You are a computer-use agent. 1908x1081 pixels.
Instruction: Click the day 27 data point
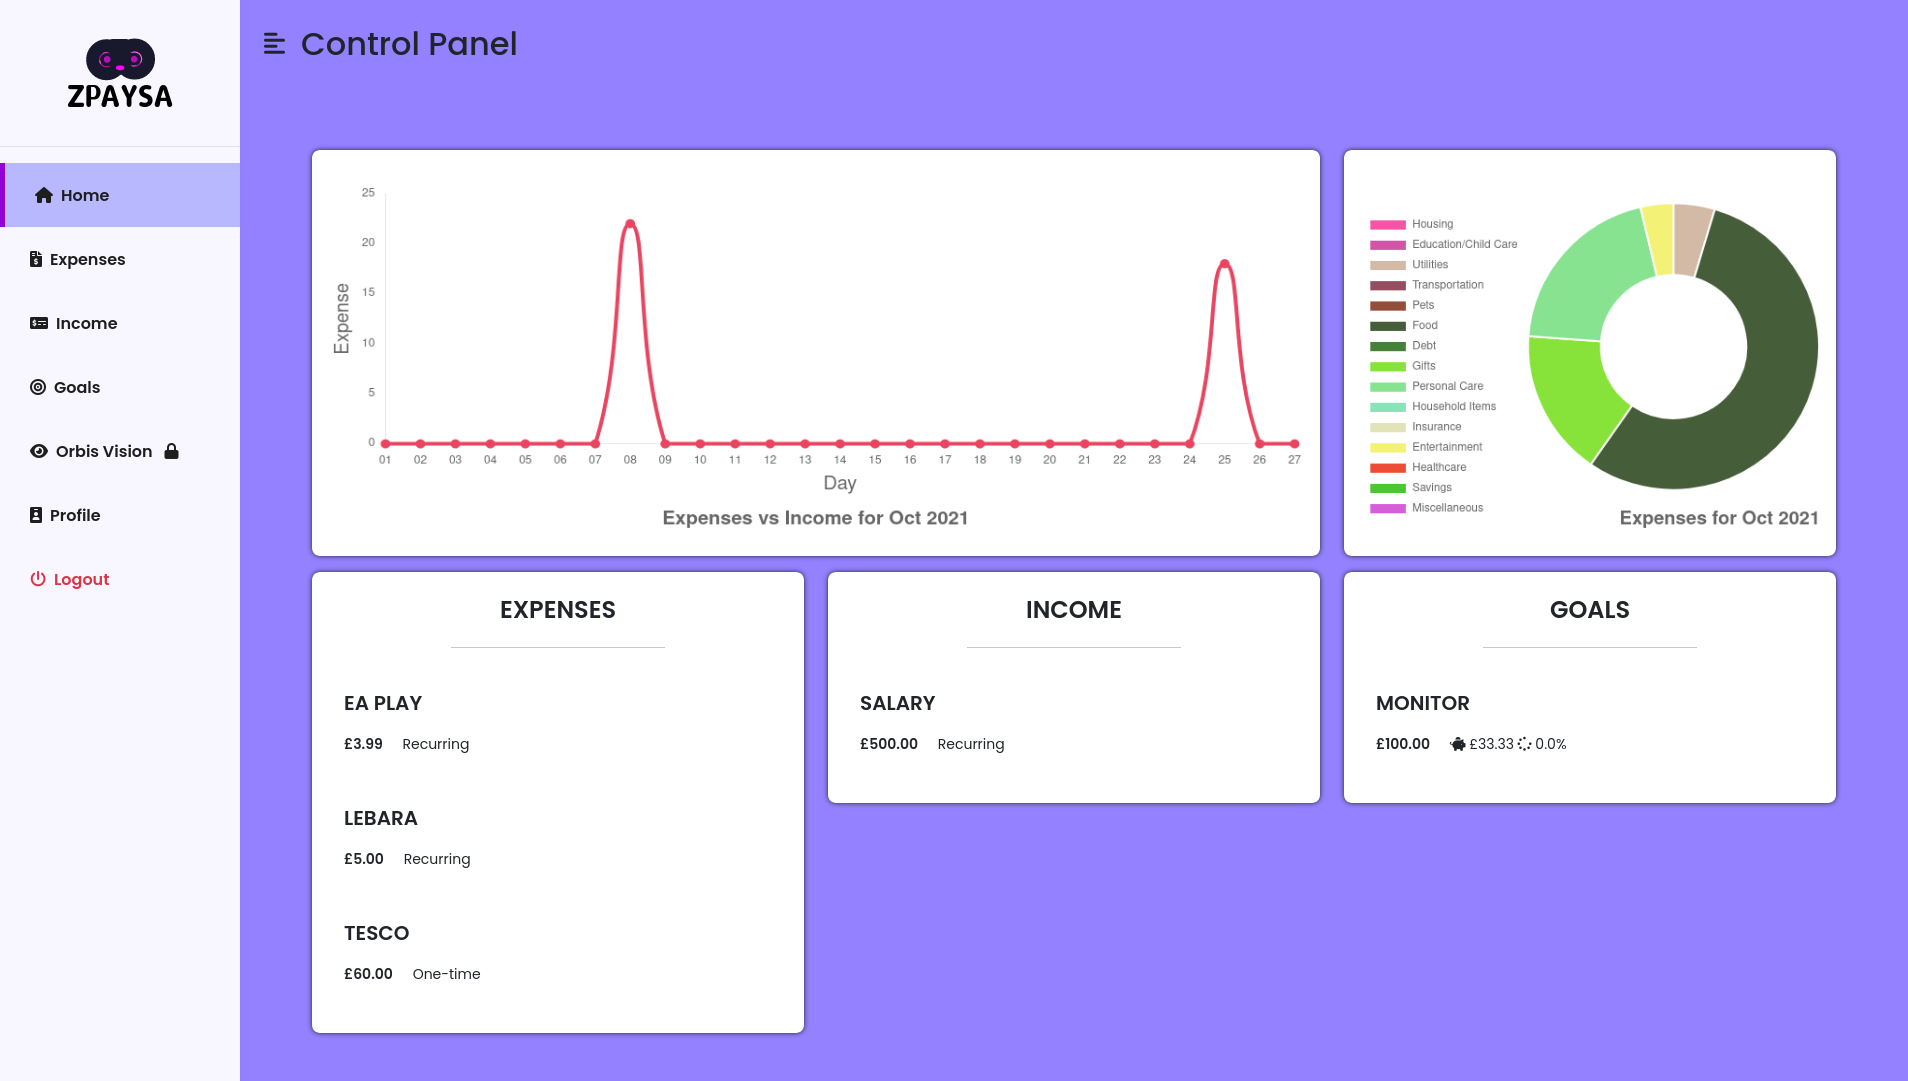point(1294,443)
